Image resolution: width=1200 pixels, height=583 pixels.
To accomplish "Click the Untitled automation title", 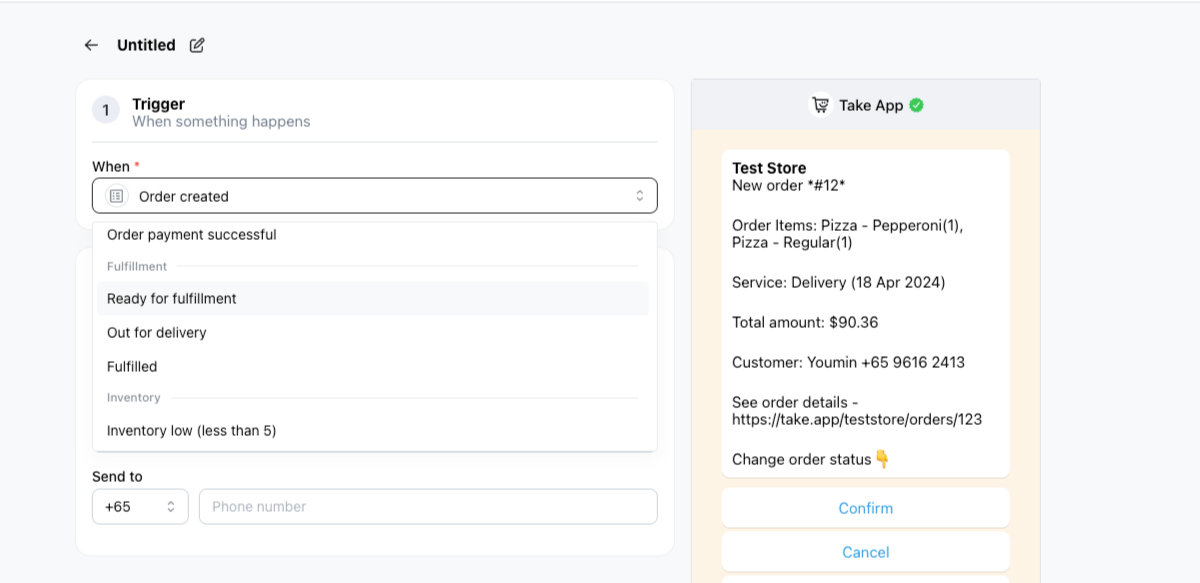I will click(146, 45).
